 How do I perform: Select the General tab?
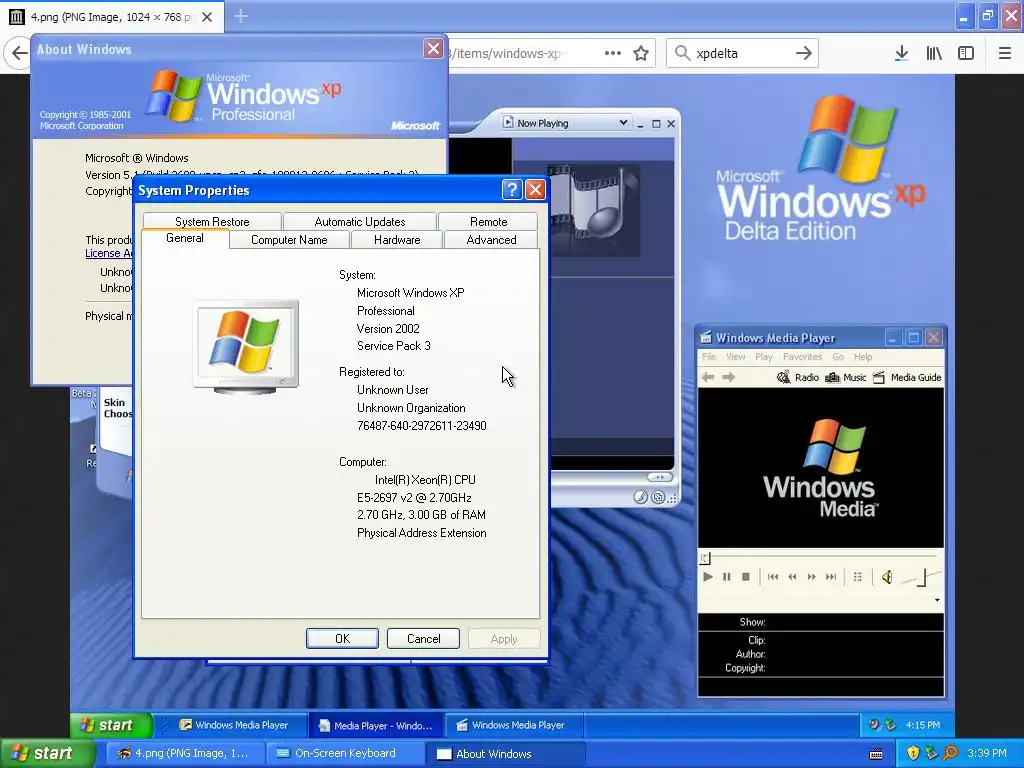point(185,238)
